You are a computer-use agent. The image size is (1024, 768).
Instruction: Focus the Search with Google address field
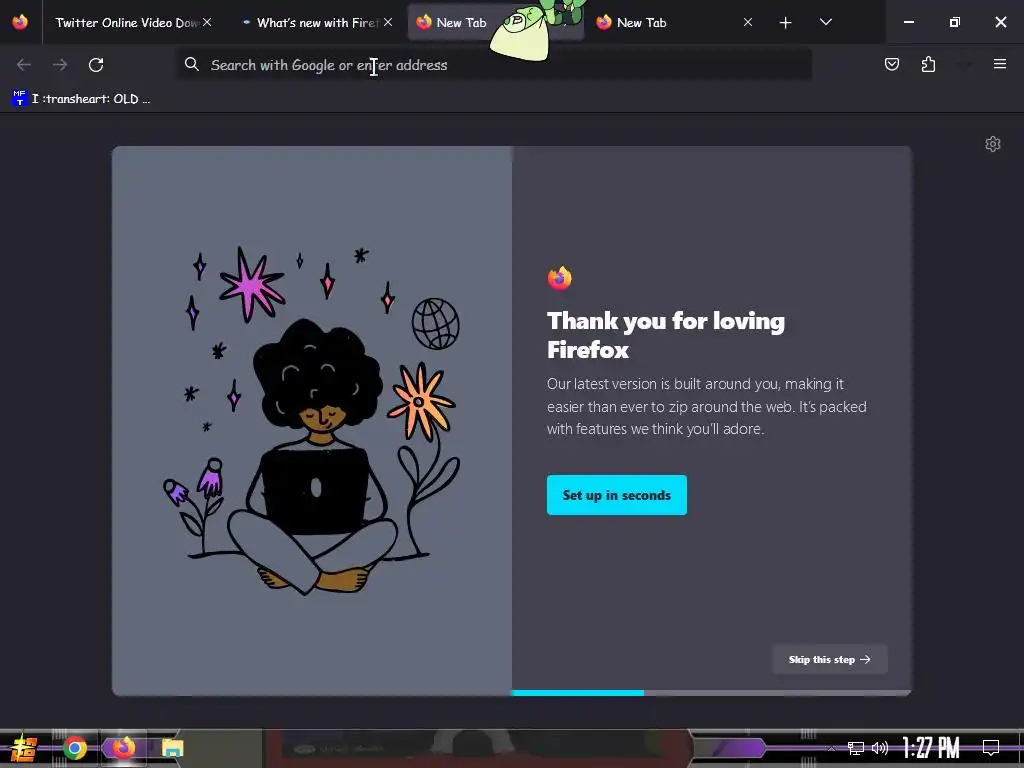[494, 65]
